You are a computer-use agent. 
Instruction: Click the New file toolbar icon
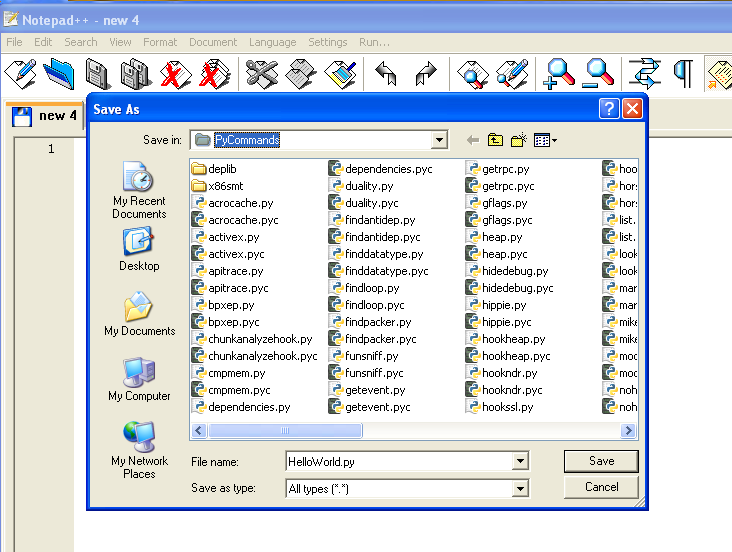21,73
